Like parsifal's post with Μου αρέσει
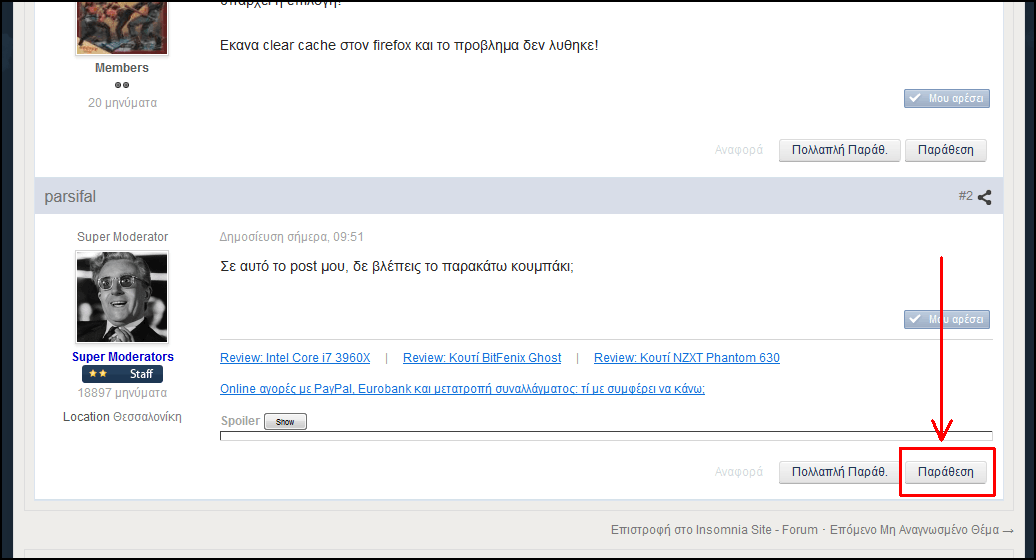Screen dimensions: 1036x560 tap(947, 320)
